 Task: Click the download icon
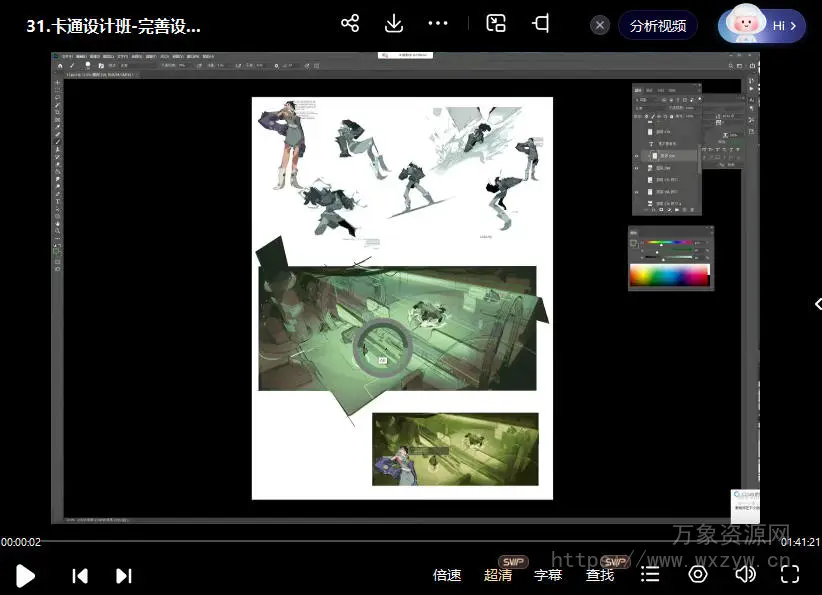pyautogui.click(x=394, y=24)
